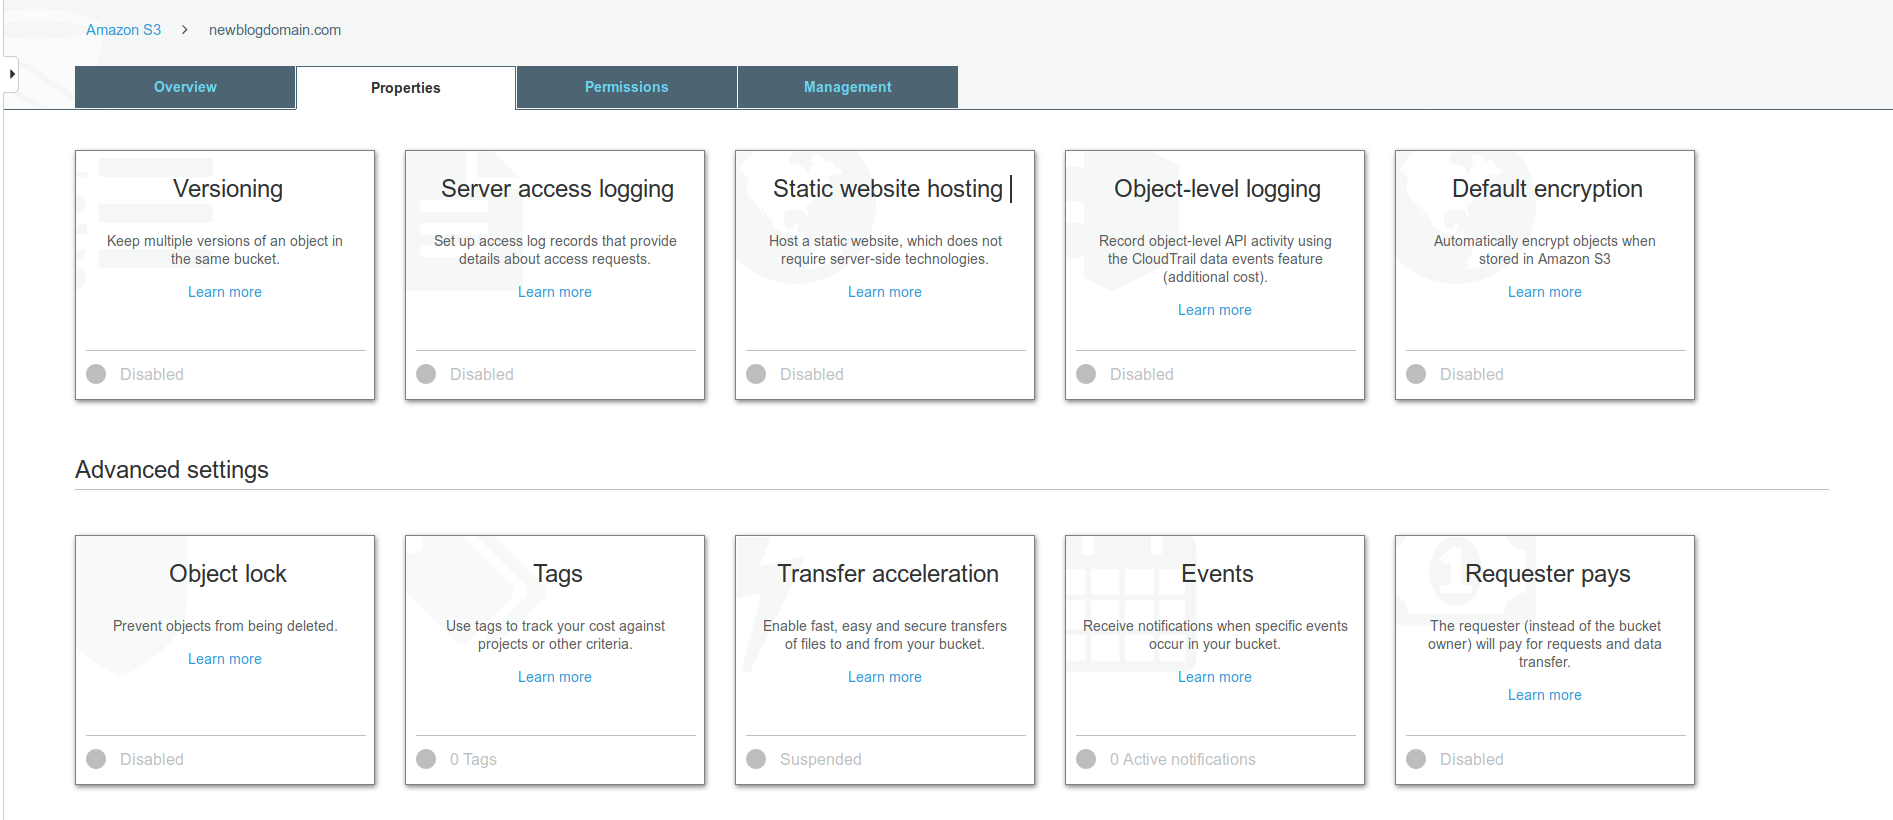
Task: Click the '0 Tags' status text
Action: tap(473, 759)
